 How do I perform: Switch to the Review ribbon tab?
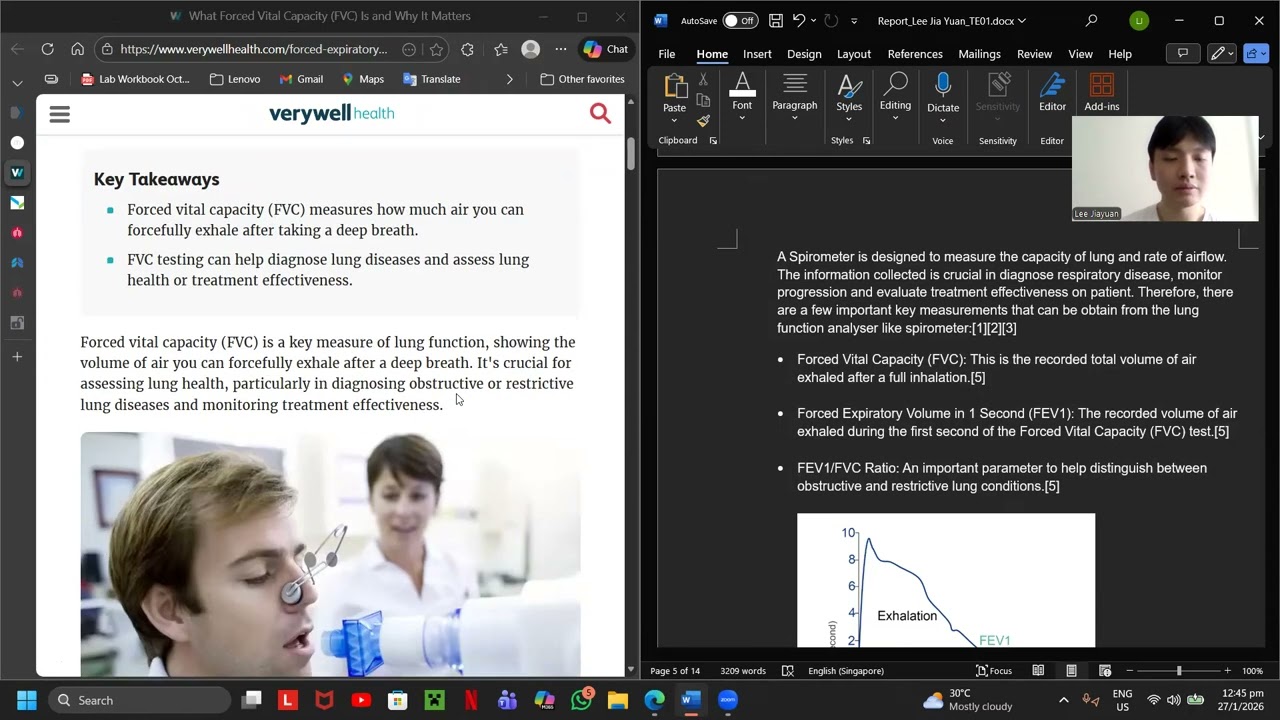(x=1034, y=54)
